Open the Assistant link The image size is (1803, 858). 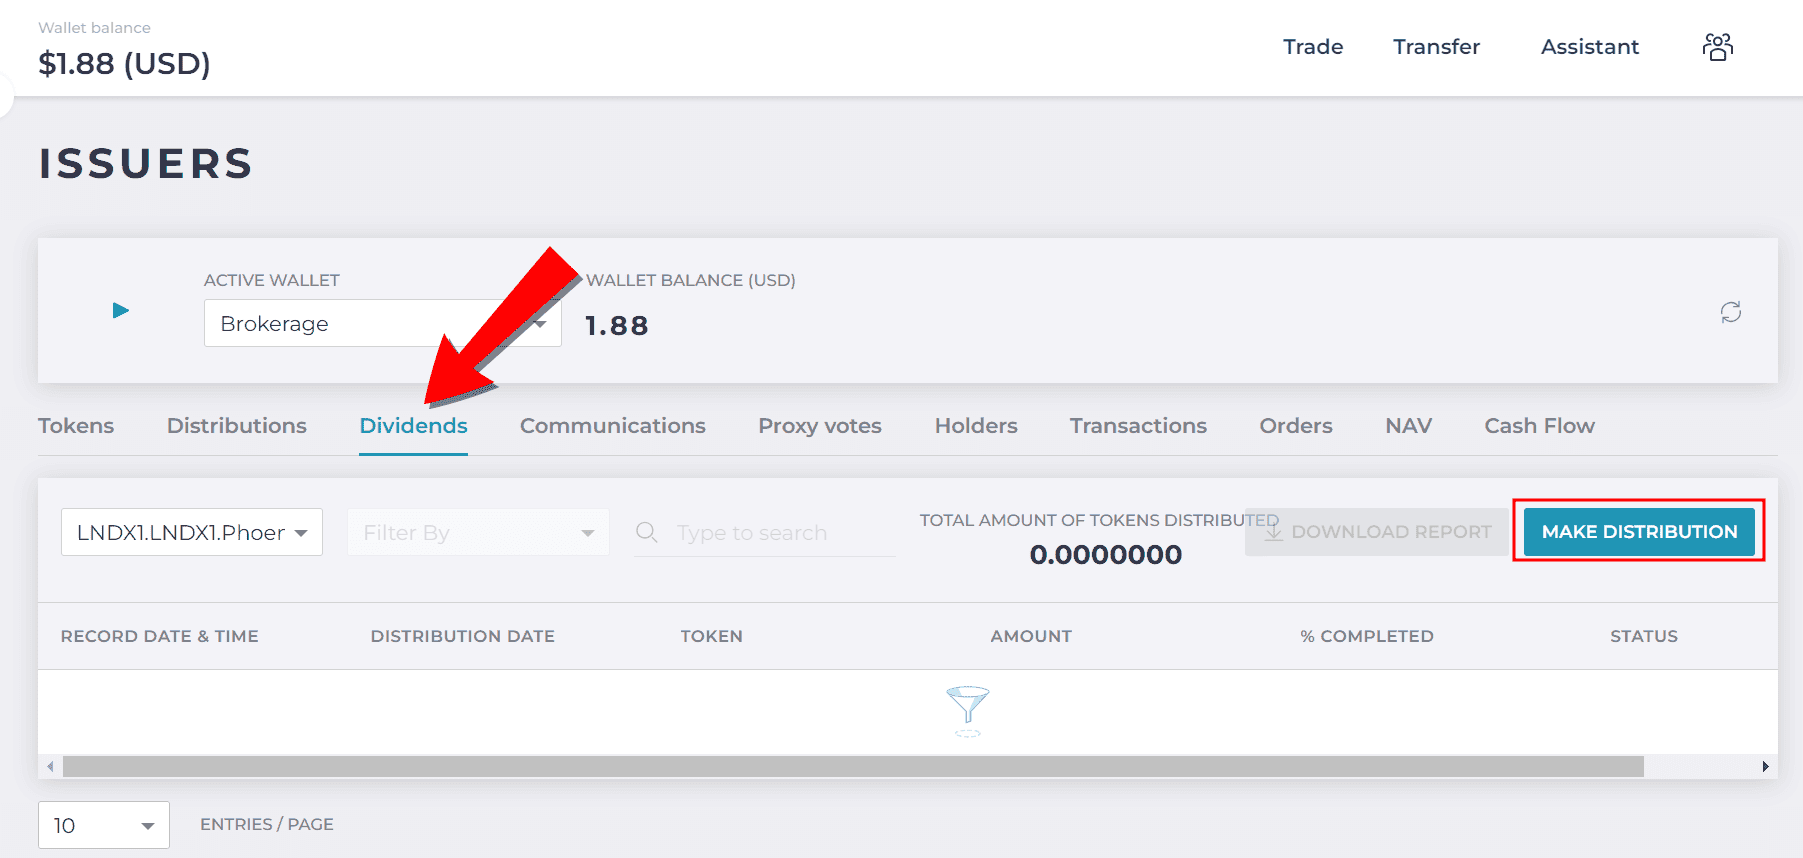tap(1590, 47)
